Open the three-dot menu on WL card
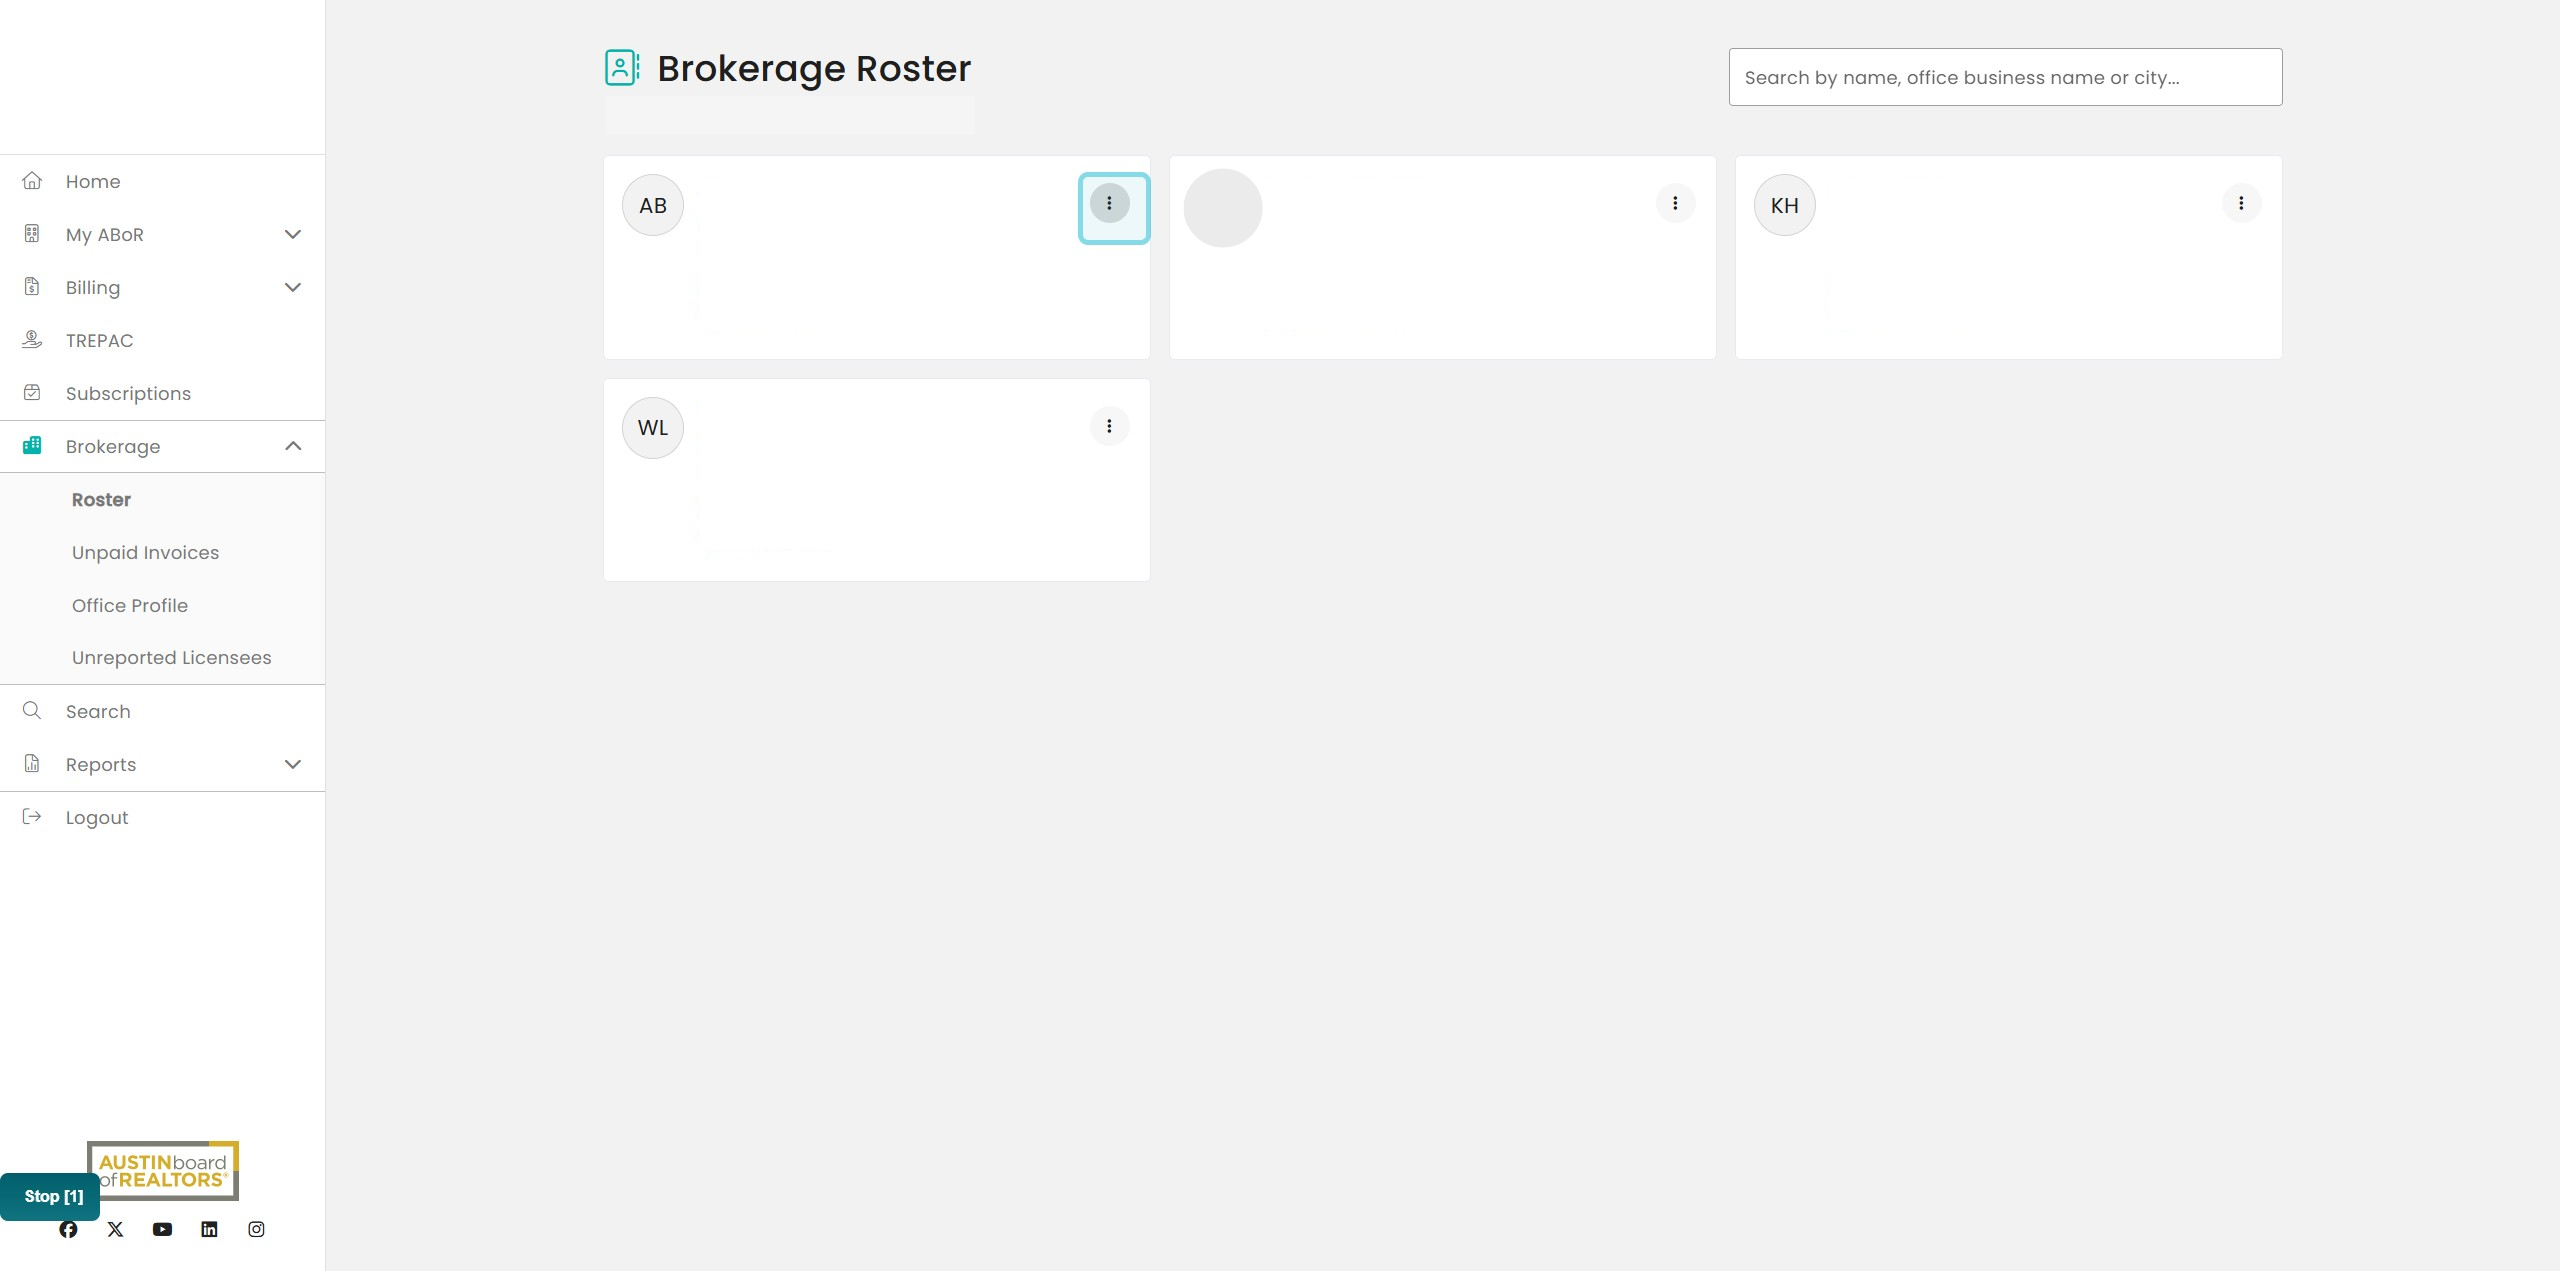The width and height of the screenshot is (2560, 1271). tap(1109, 426)
